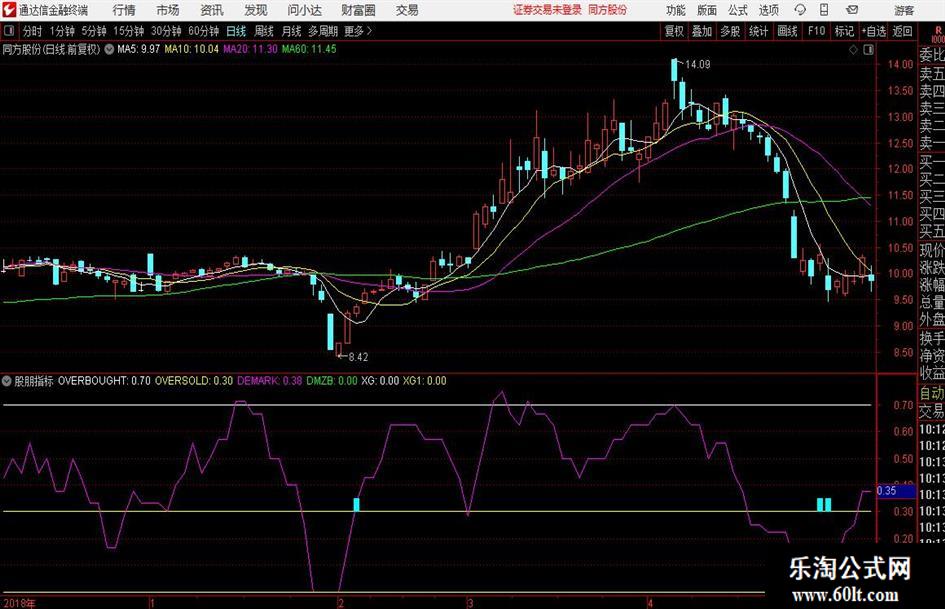Open the 交易 menu
This screenshot has width=945, height=609.
[407, 10]
